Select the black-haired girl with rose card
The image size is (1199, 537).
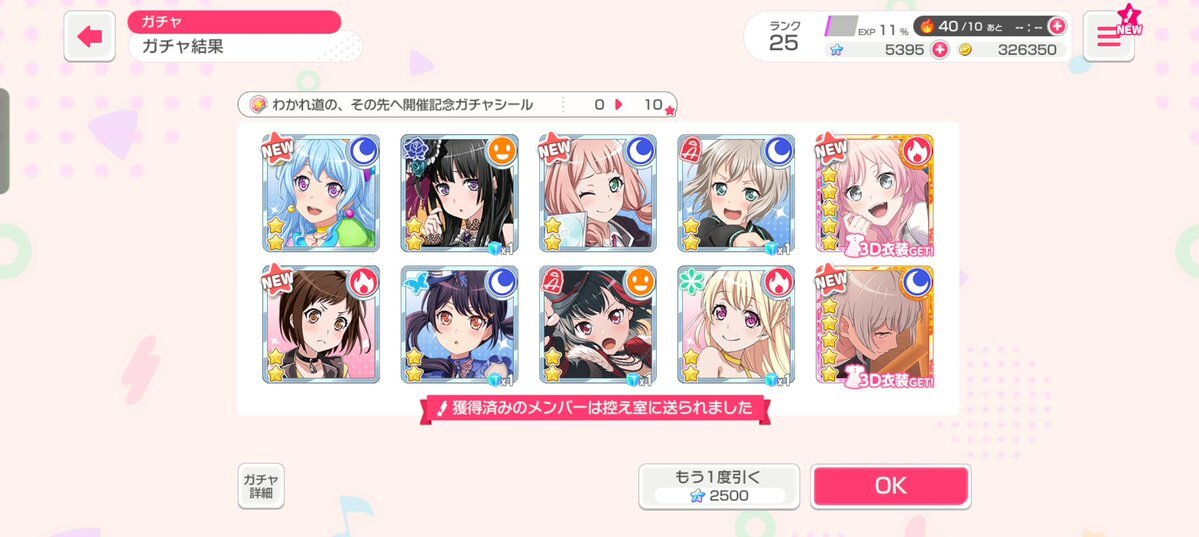click(x=459, y=193)
